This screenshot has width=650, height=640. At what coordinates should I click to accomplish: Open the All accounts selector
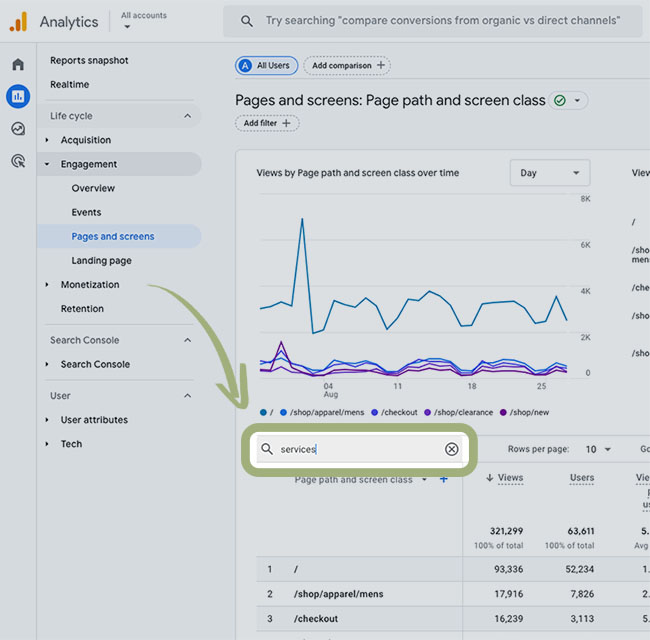point(144,21)
